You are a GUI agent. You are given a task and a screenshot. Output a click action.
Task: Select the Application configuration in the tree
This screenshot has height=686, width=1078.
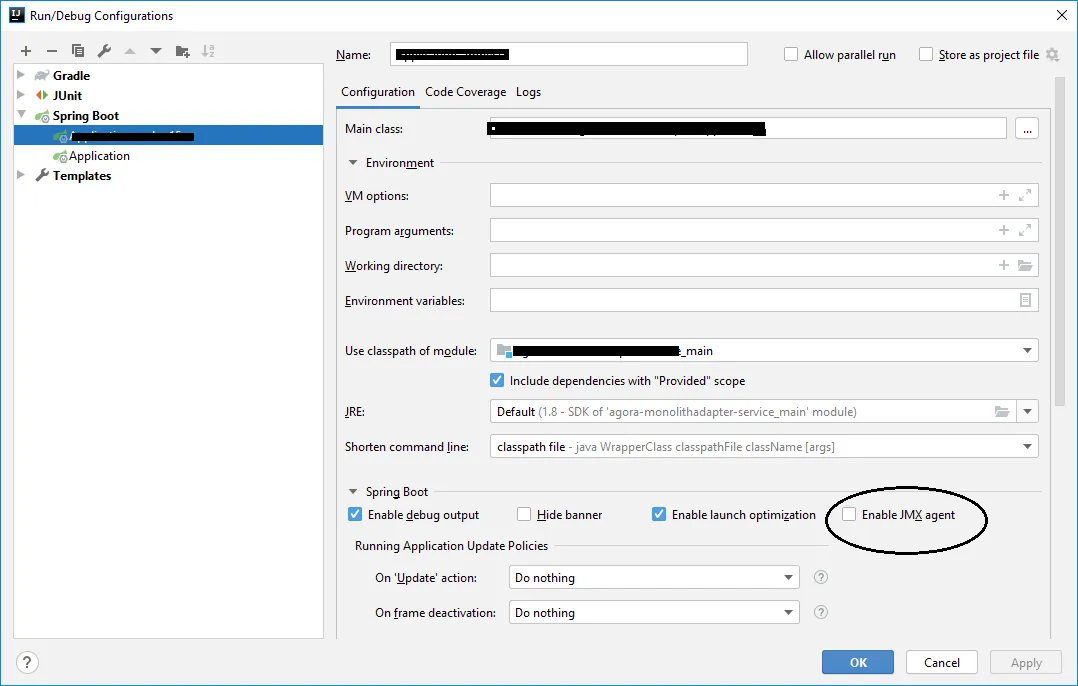[x=99, y=155]
